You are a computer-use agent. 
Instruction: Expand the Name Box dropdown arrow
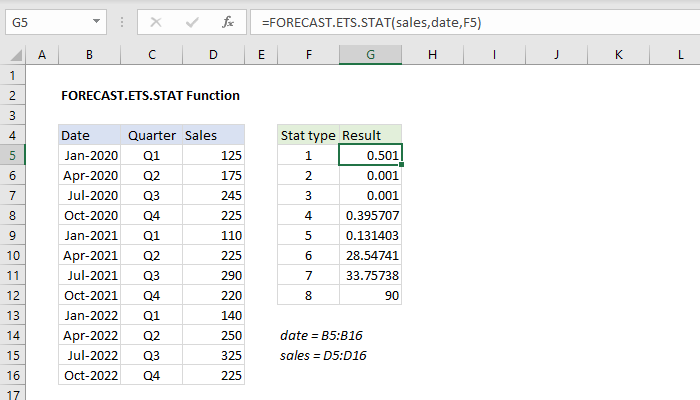[x=96, y=21]
